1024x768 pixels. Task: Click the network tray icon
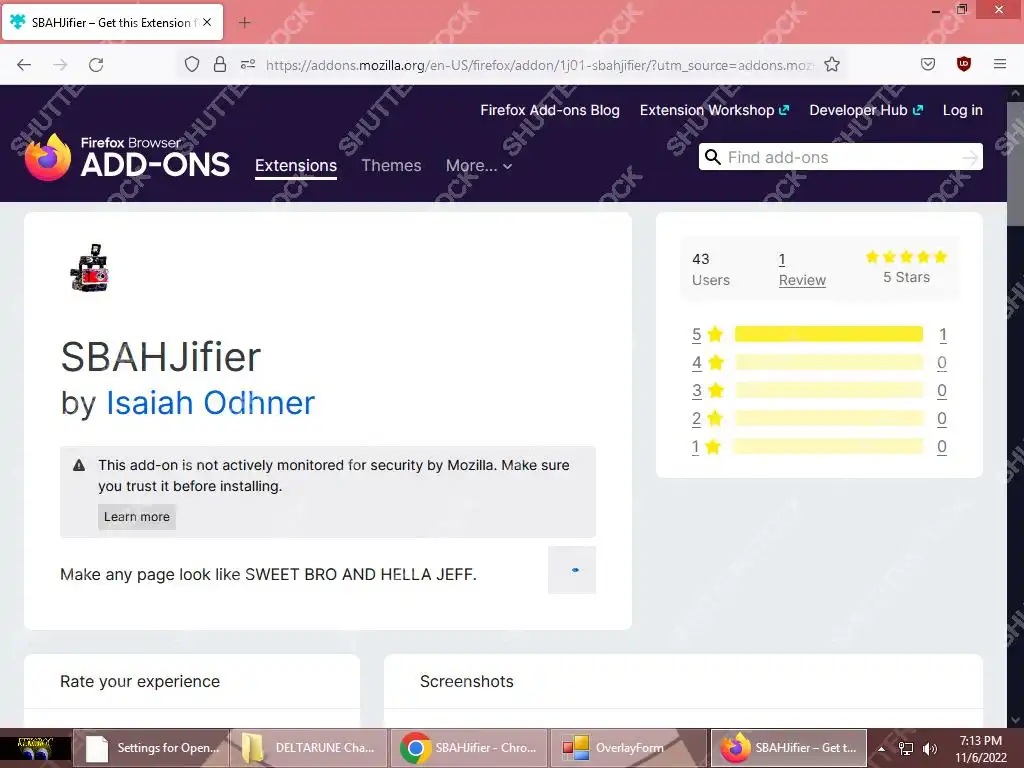point(905,748)
